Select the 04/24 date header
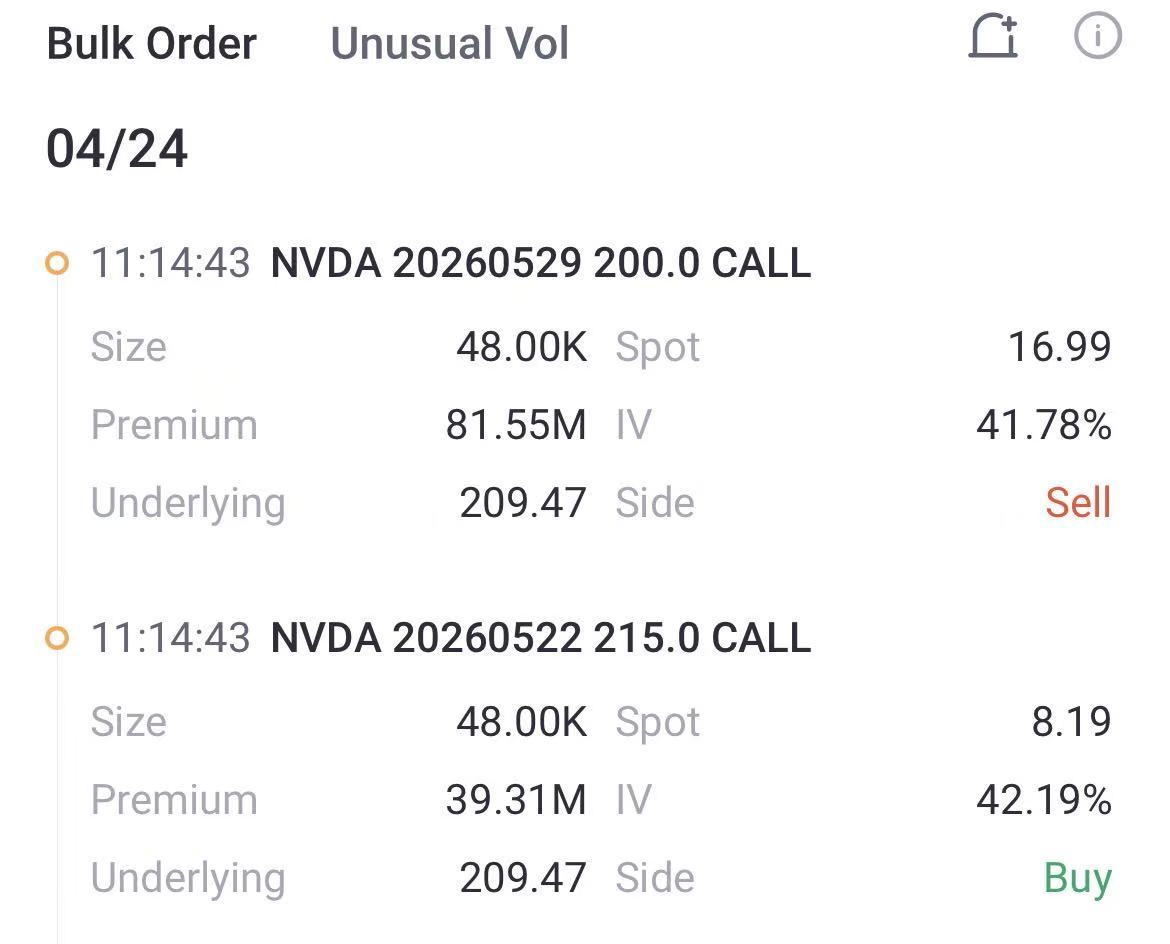This screenshot has width=1170, height=944. click(117, 147)
